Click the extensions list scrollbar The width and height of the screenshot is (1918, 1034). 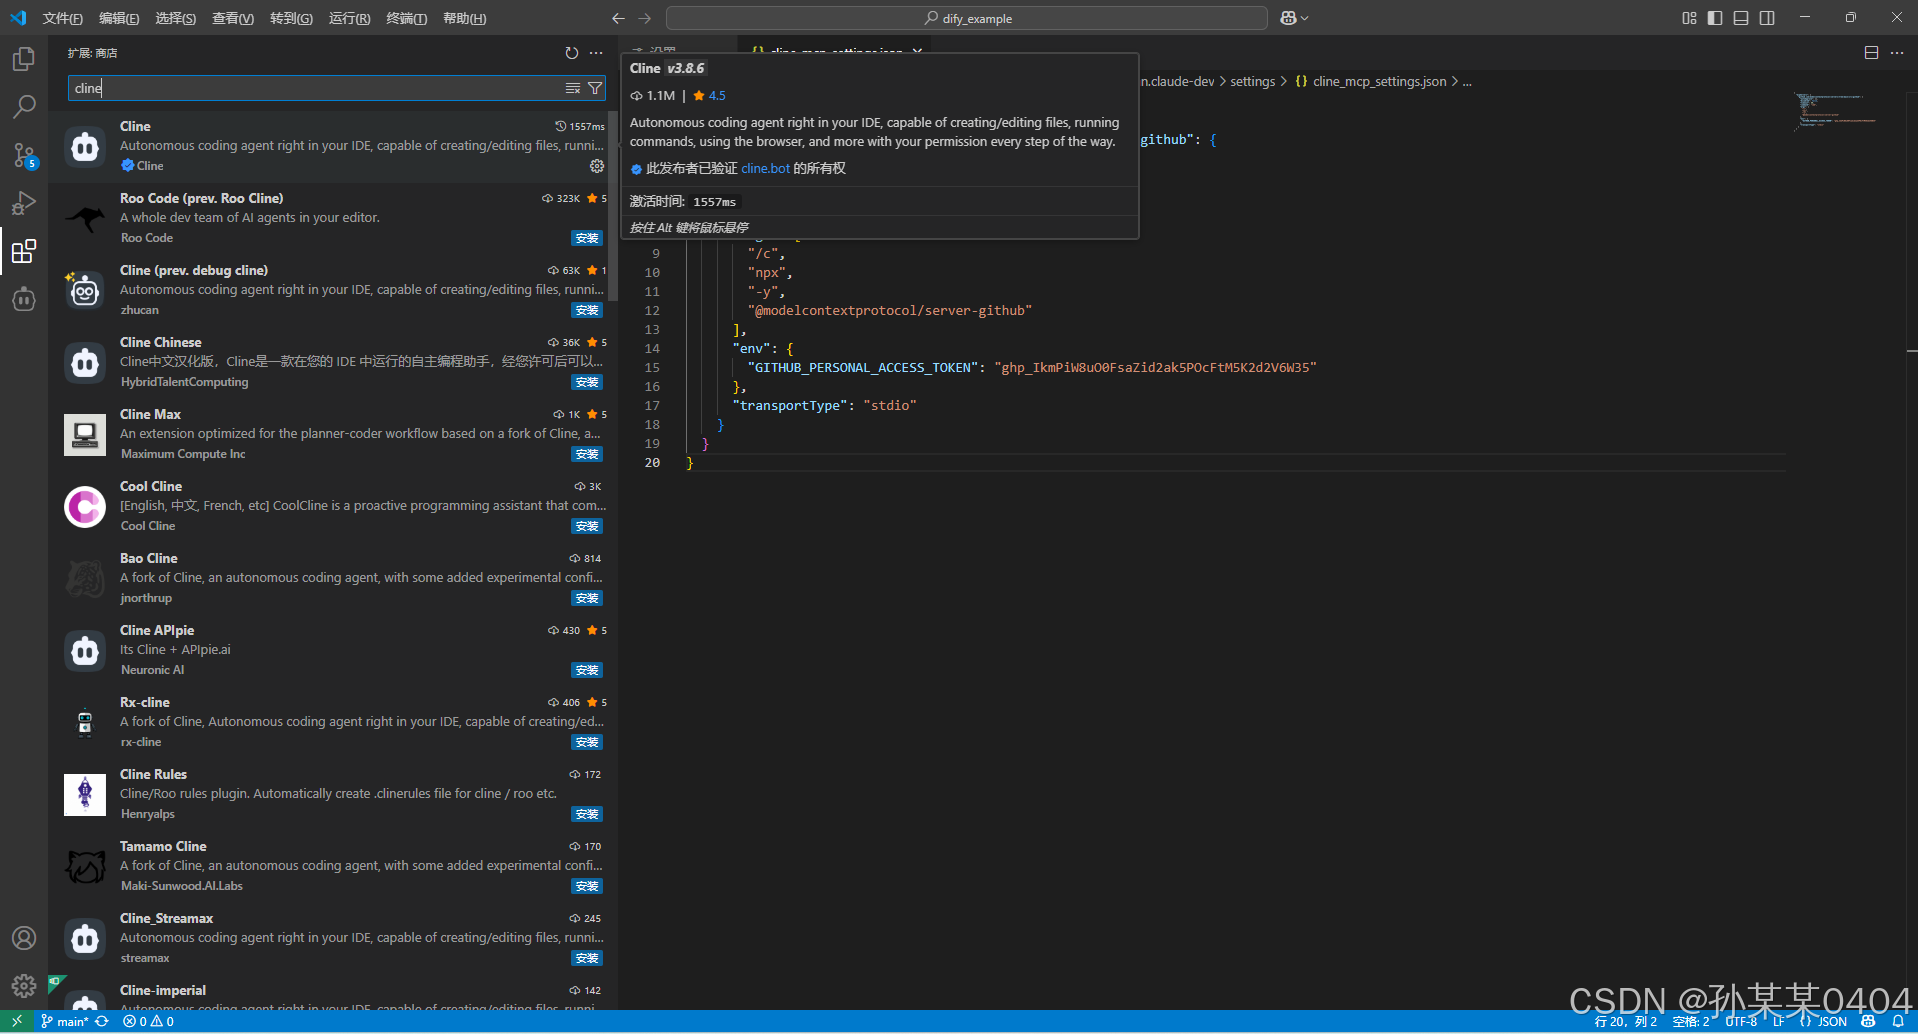coord(613,206)
